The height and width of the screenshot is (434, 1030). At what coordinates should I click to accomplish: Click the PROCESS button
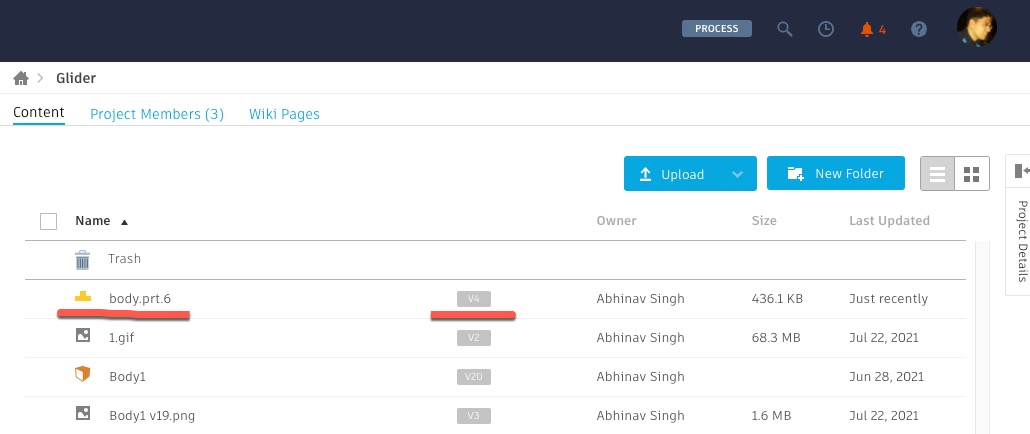(x=717, y=29)
